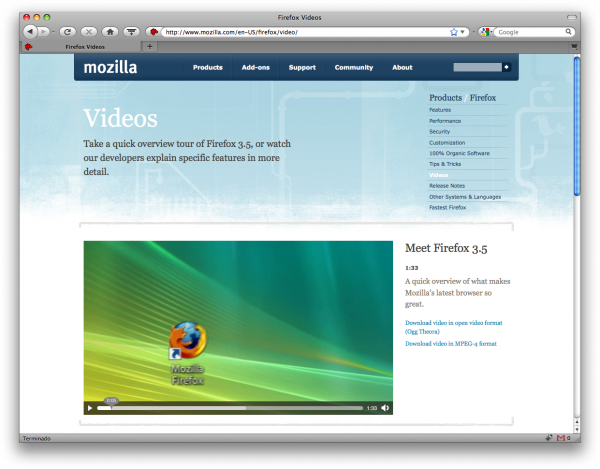Open the Release Notes link

coord(447,186)
